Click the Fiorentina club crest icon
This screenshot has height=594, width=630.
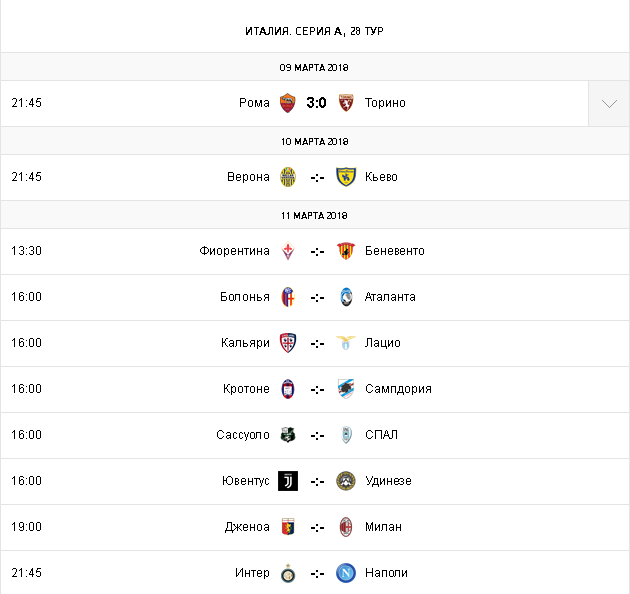tap(288, 251)
